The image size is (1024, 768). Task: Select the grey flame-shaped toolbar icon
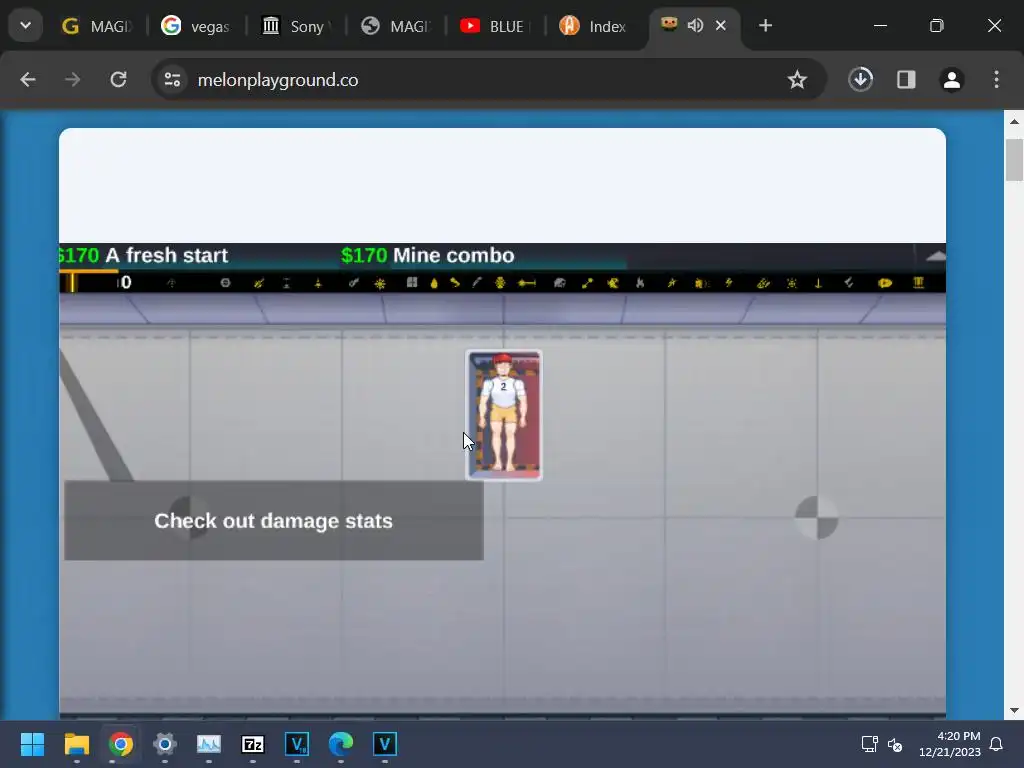coord(640,283)
